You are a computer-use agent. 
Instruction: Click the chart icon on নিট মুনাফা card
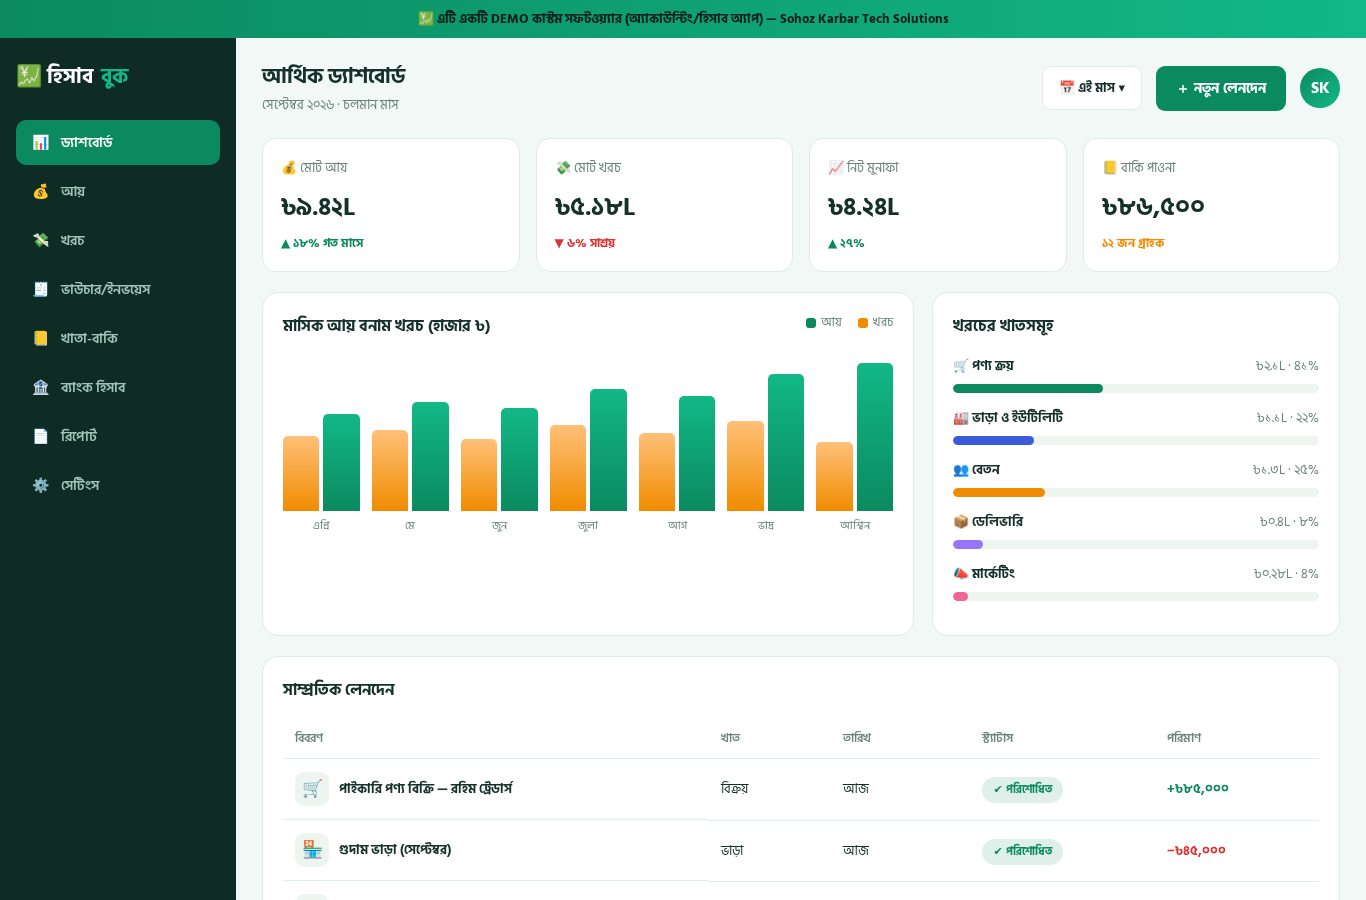[836, 167]
